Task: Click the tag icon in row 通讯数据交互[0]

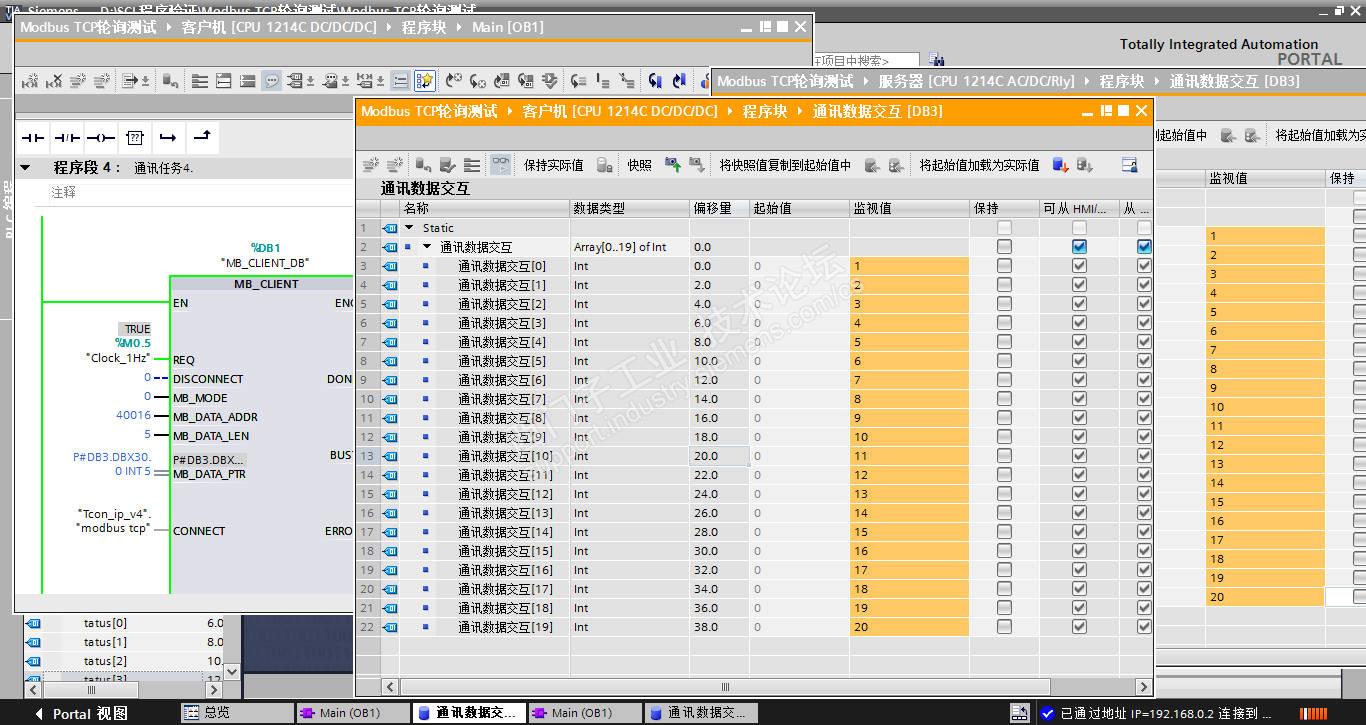Action: pos(390,266)
